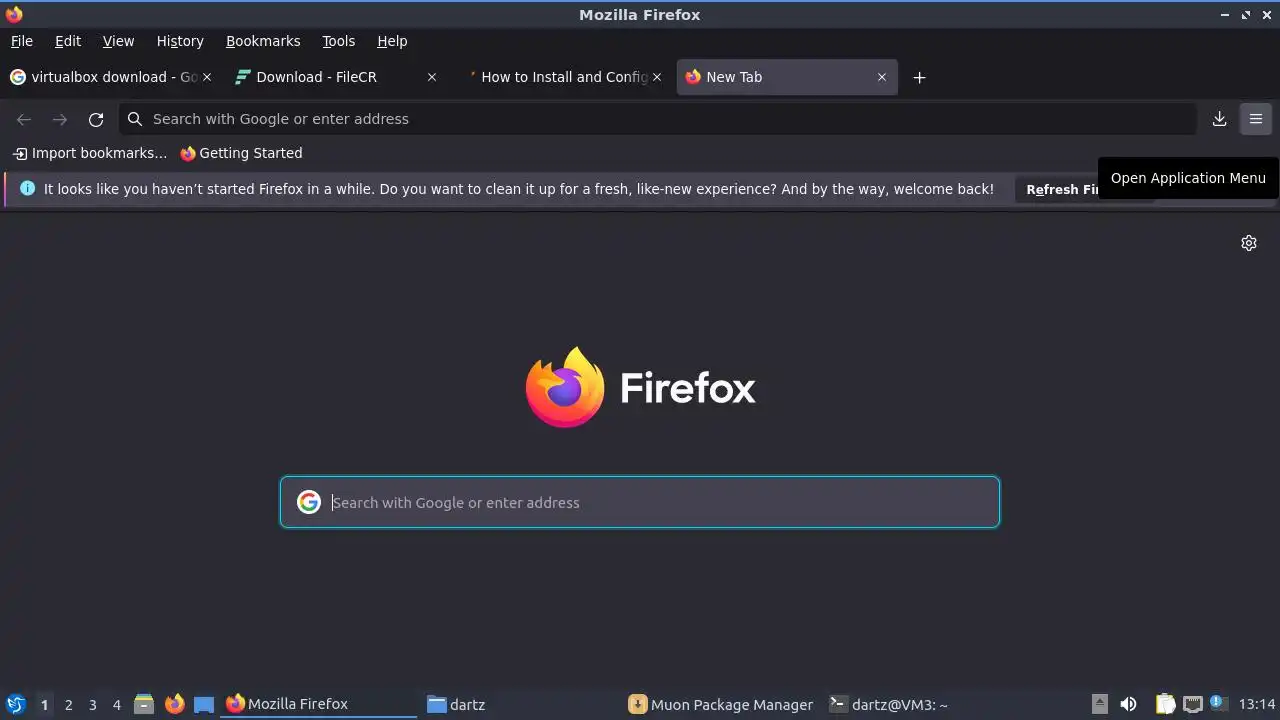Screen dimensions: 1280x720
Task: Switch to Muon Package Manager window
Action: click(722, 704)
